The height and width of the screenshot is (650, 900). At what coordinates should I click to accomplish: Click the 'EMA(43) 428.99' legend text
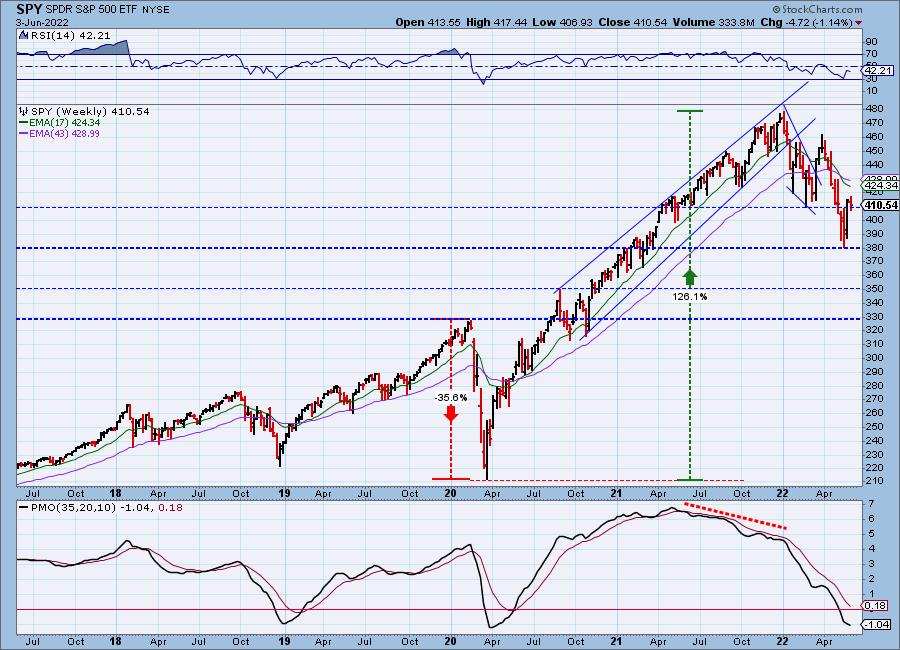65,133
